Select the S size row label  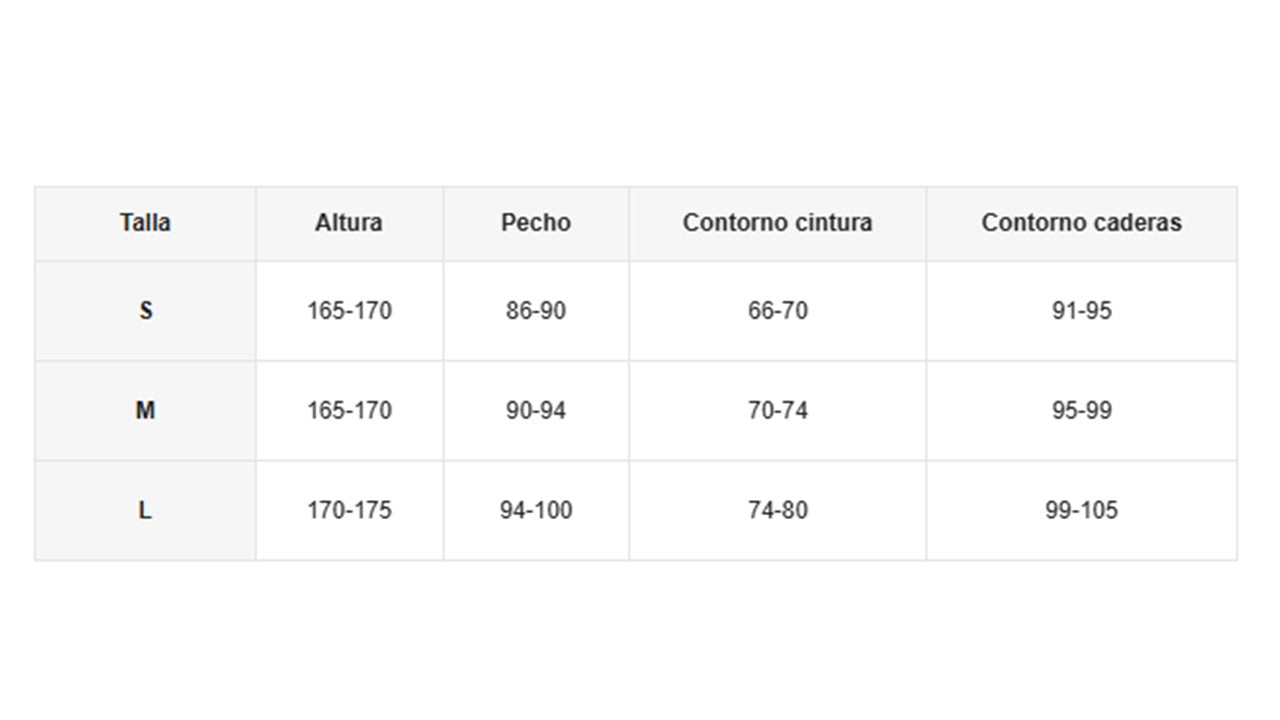click(x=145, y=311)
